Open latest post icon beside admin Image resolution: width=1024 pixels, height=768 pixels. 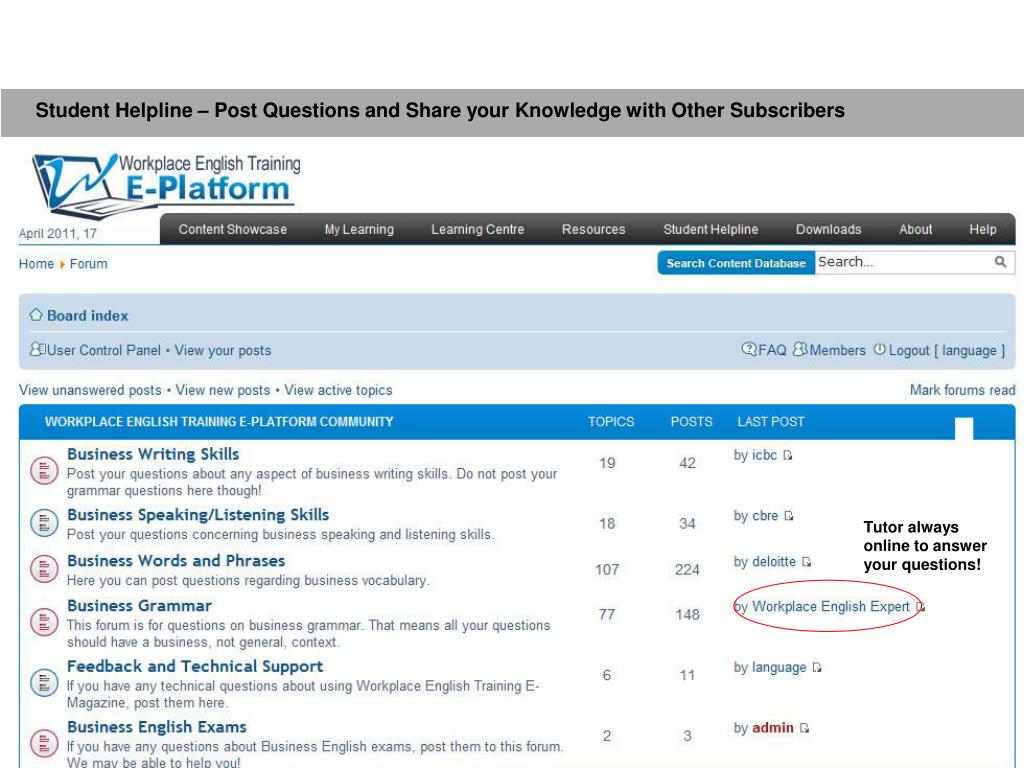[804, 728]
